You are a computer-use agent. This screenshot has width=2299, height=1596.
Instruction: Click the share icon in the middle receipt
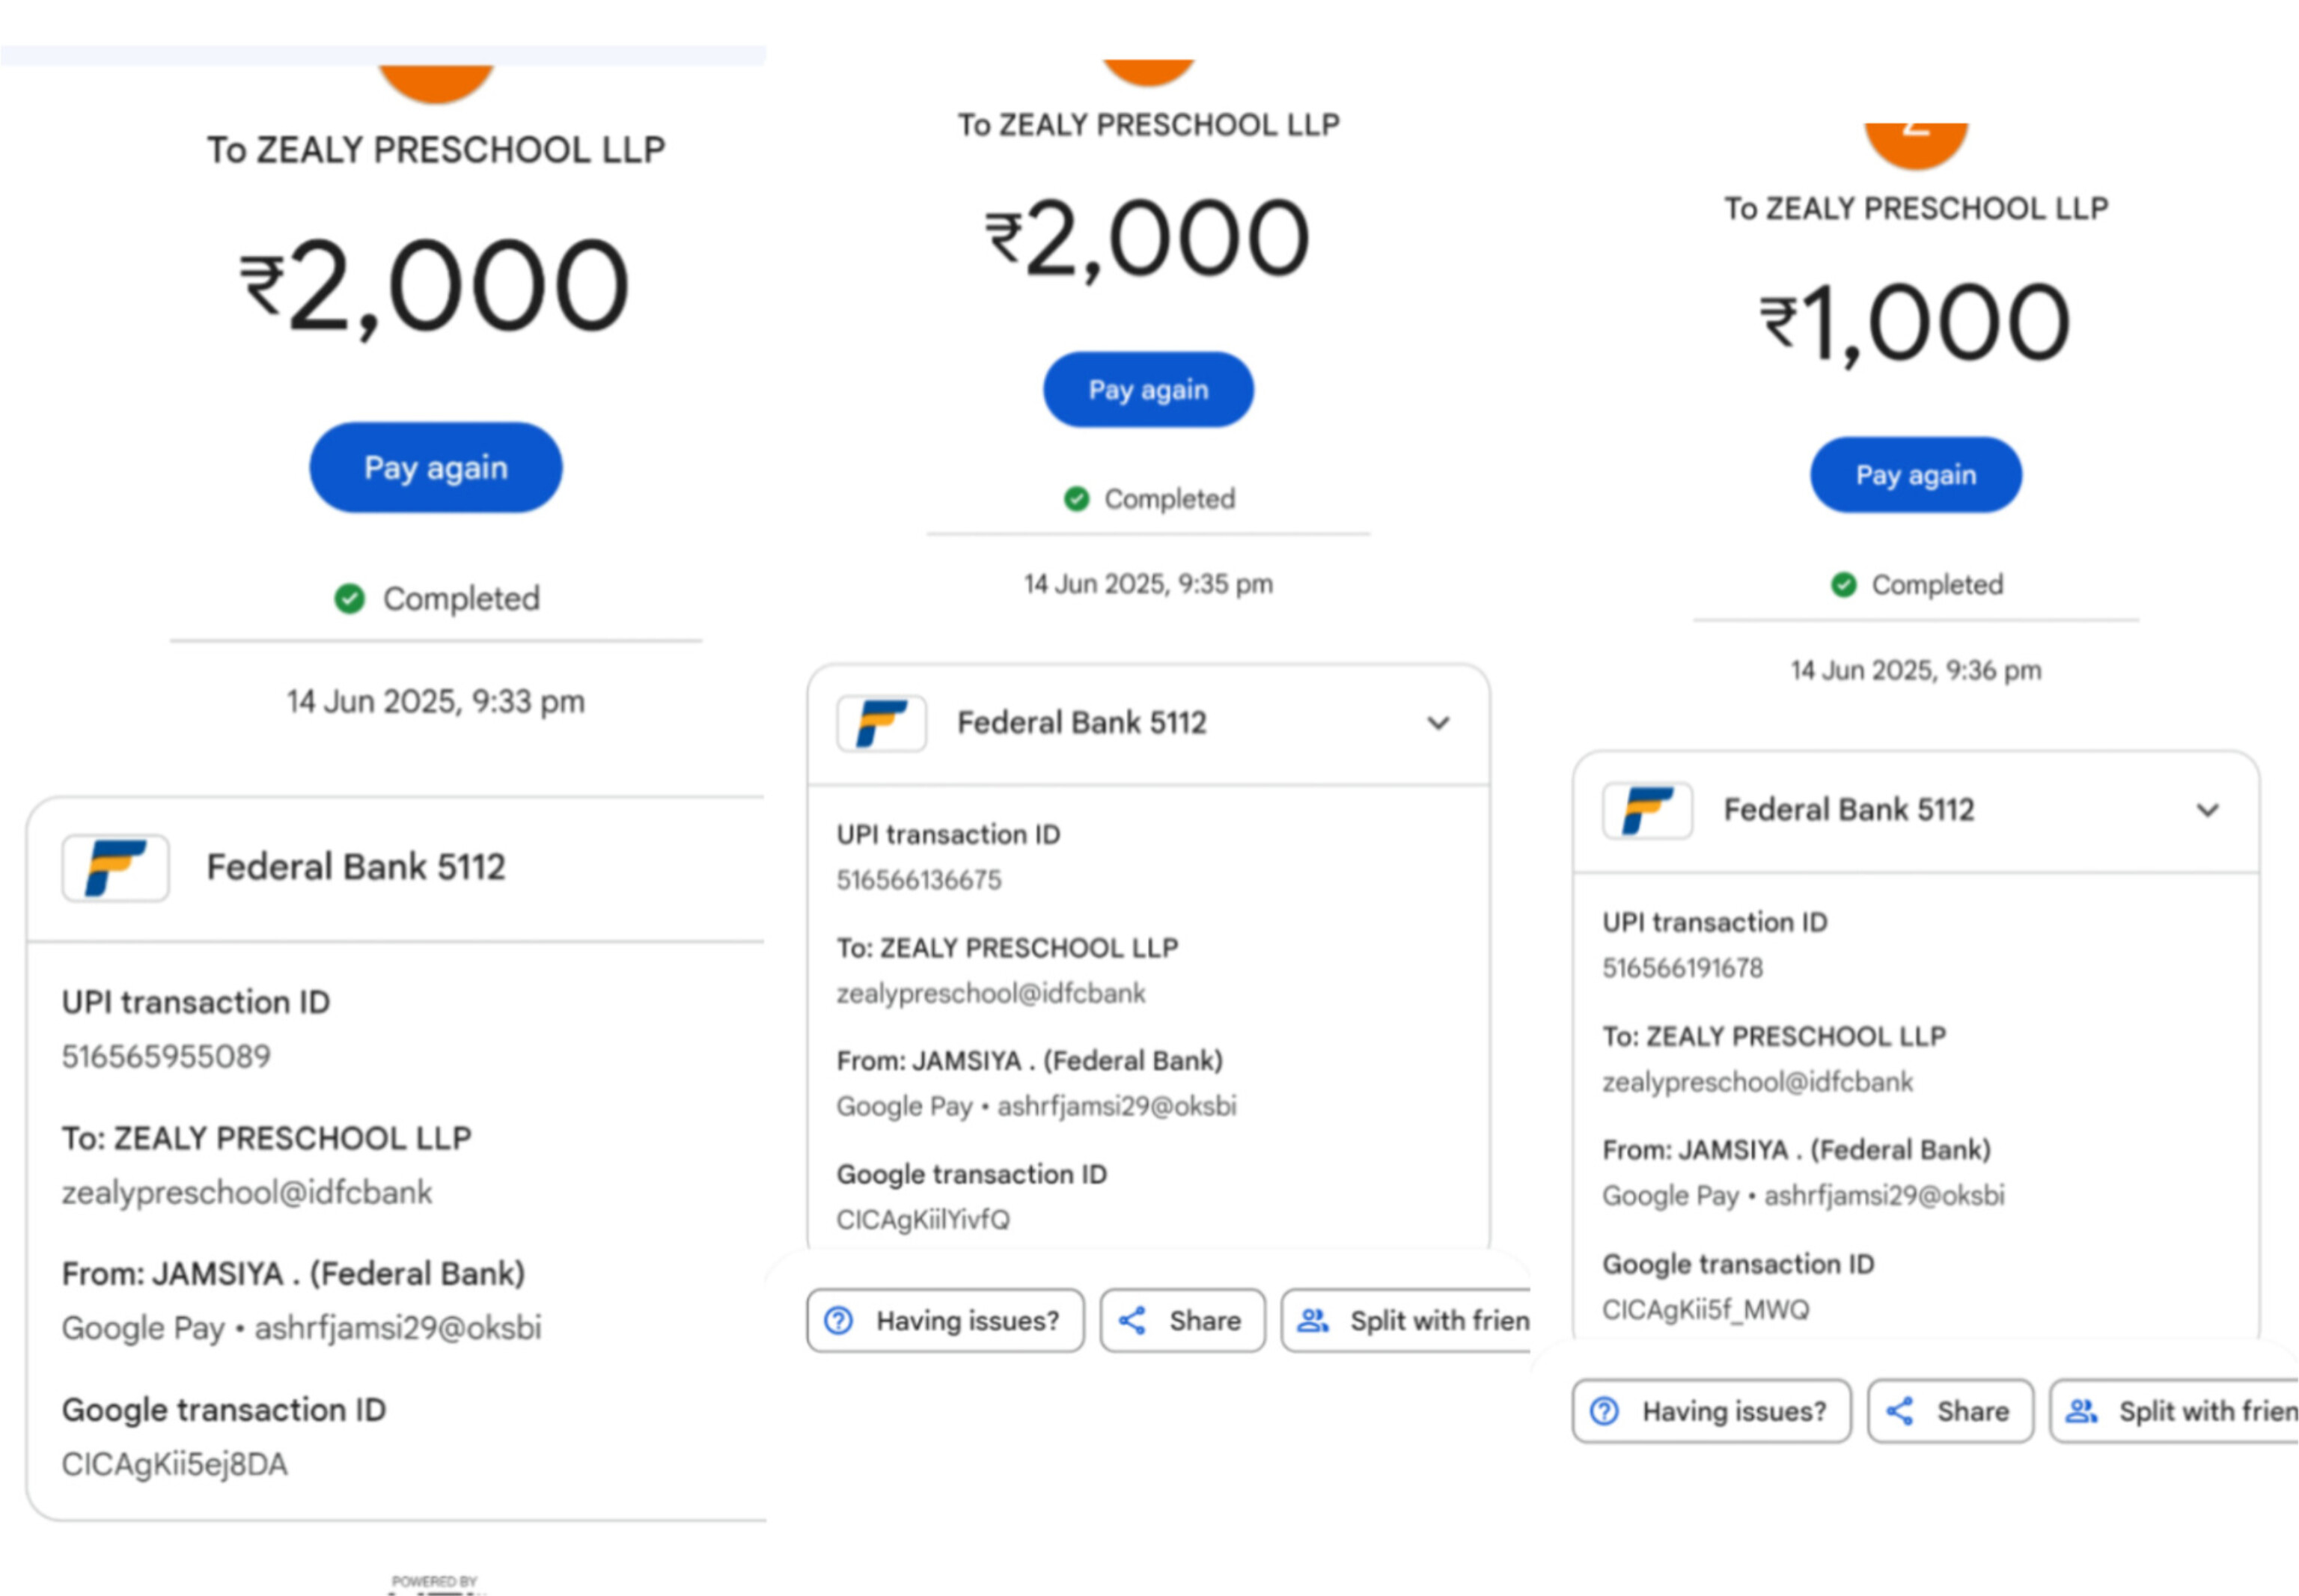coord(1132,1321)
